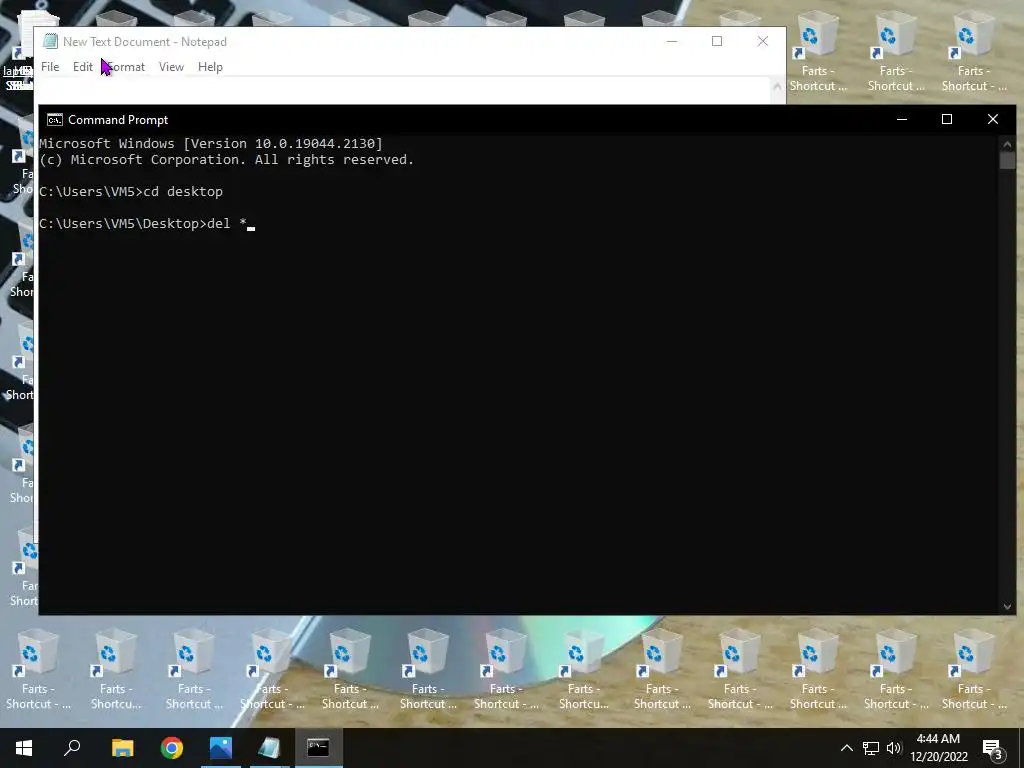This screenshot has height=768, width=1024.
Task: Minimize the Command Prompt window
Action: 902,119
